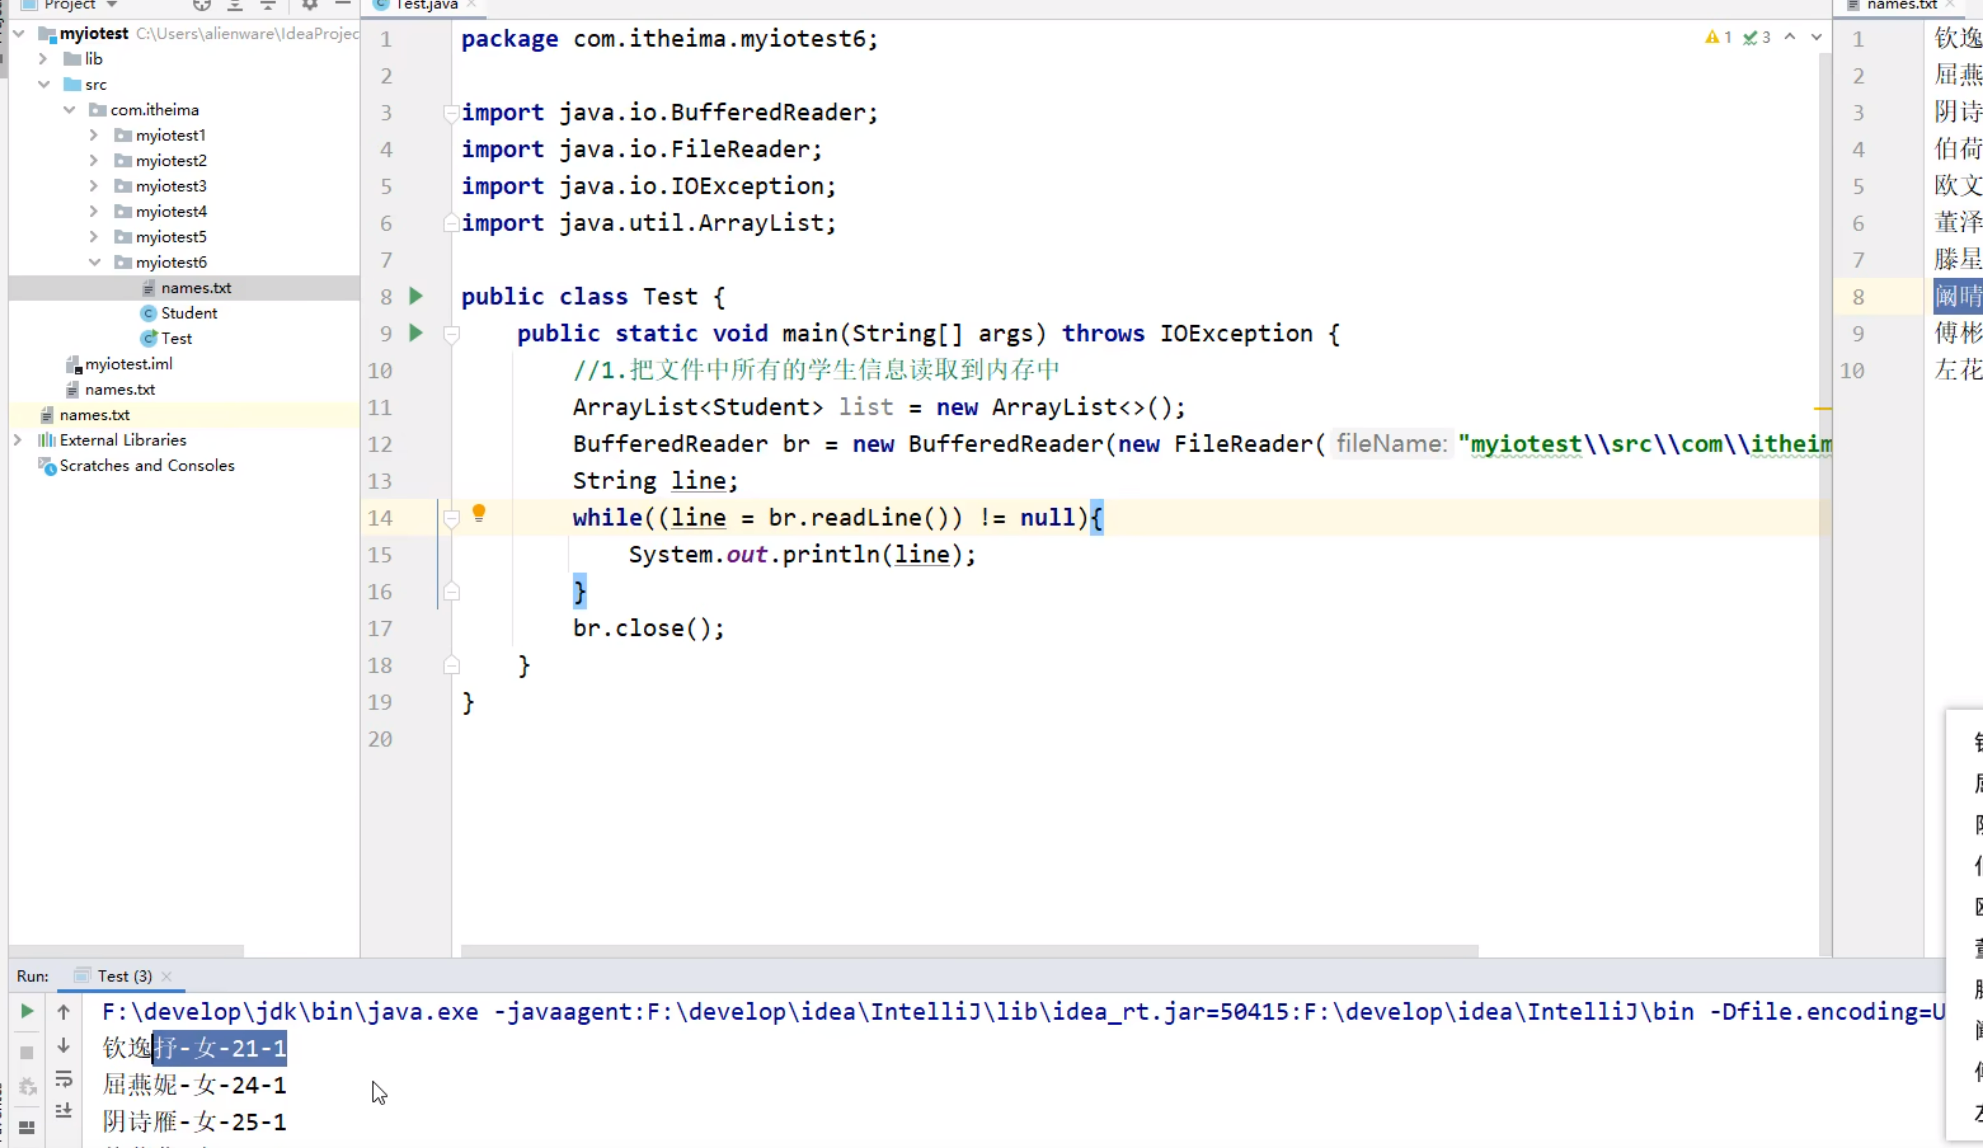Click the warning indicator at editor top right

[x=1718, y=38]
